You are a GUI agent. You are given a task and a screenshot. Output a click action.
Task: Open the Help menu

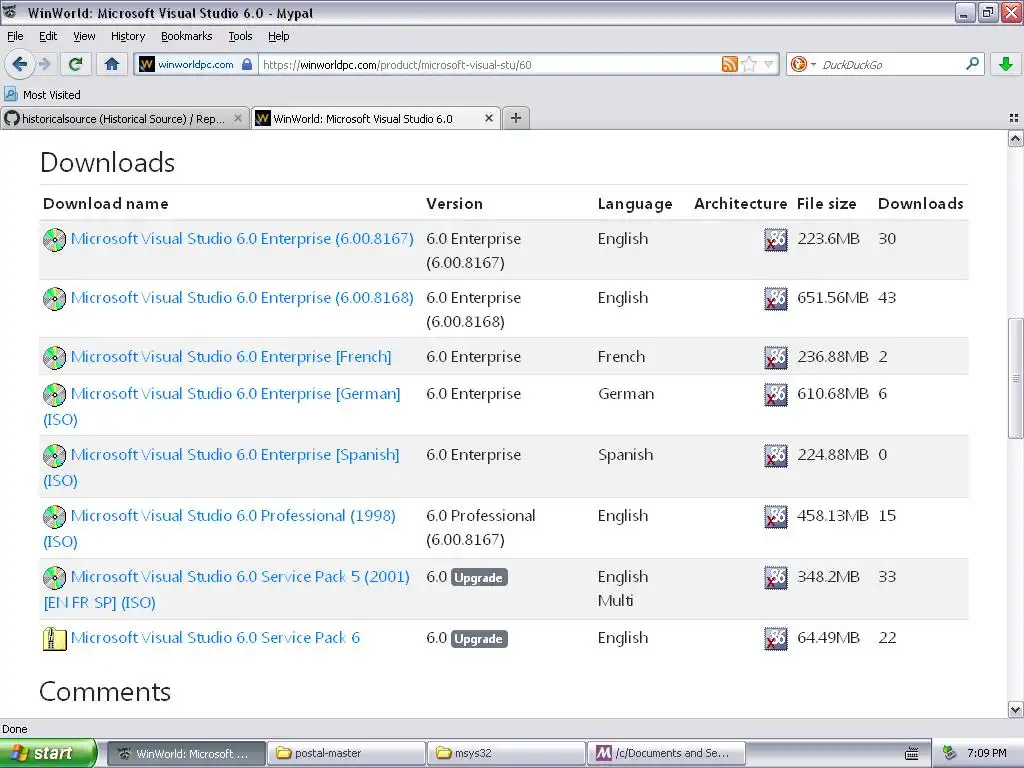click(x=278, y=36)
